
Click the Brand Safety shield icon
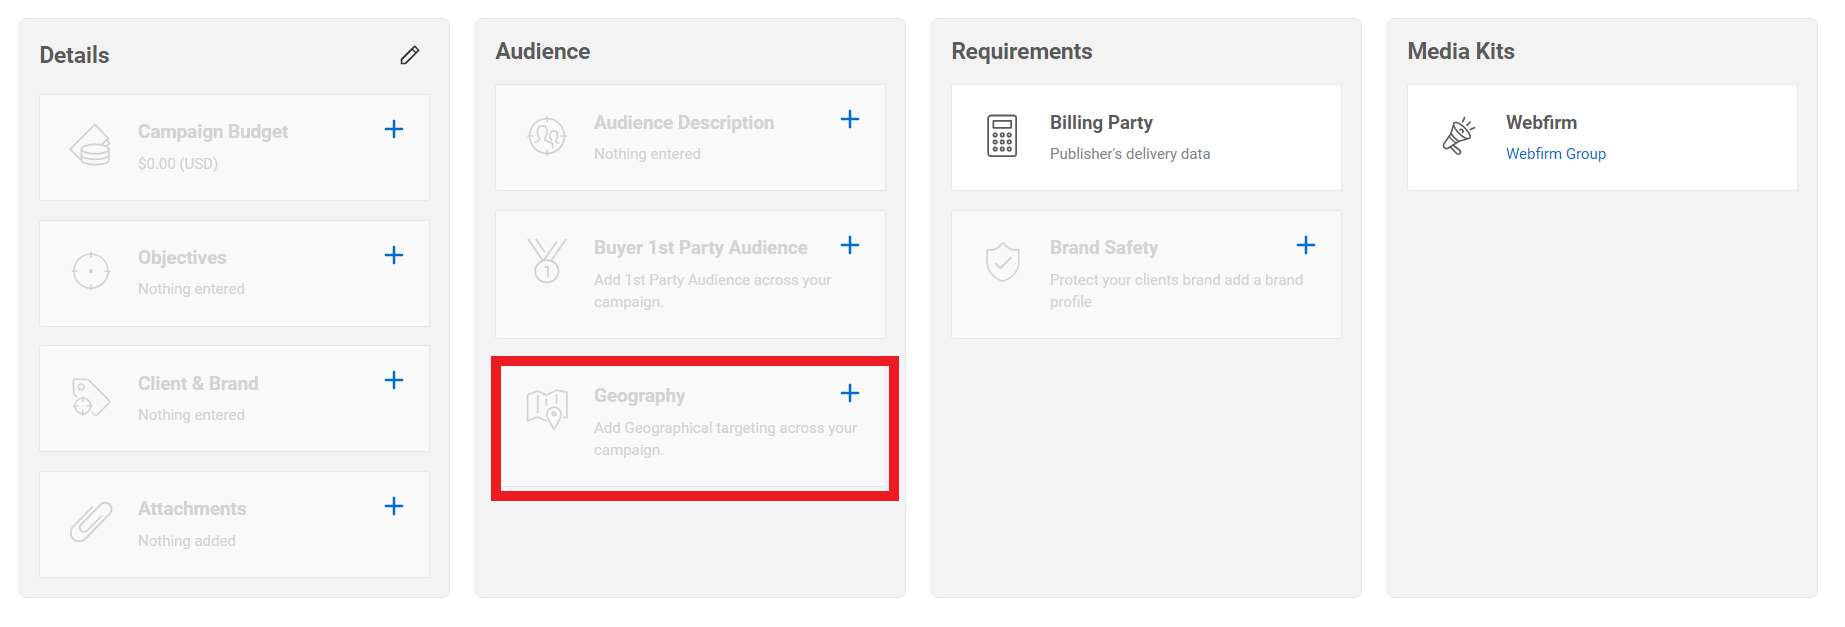coord(1002,262)
